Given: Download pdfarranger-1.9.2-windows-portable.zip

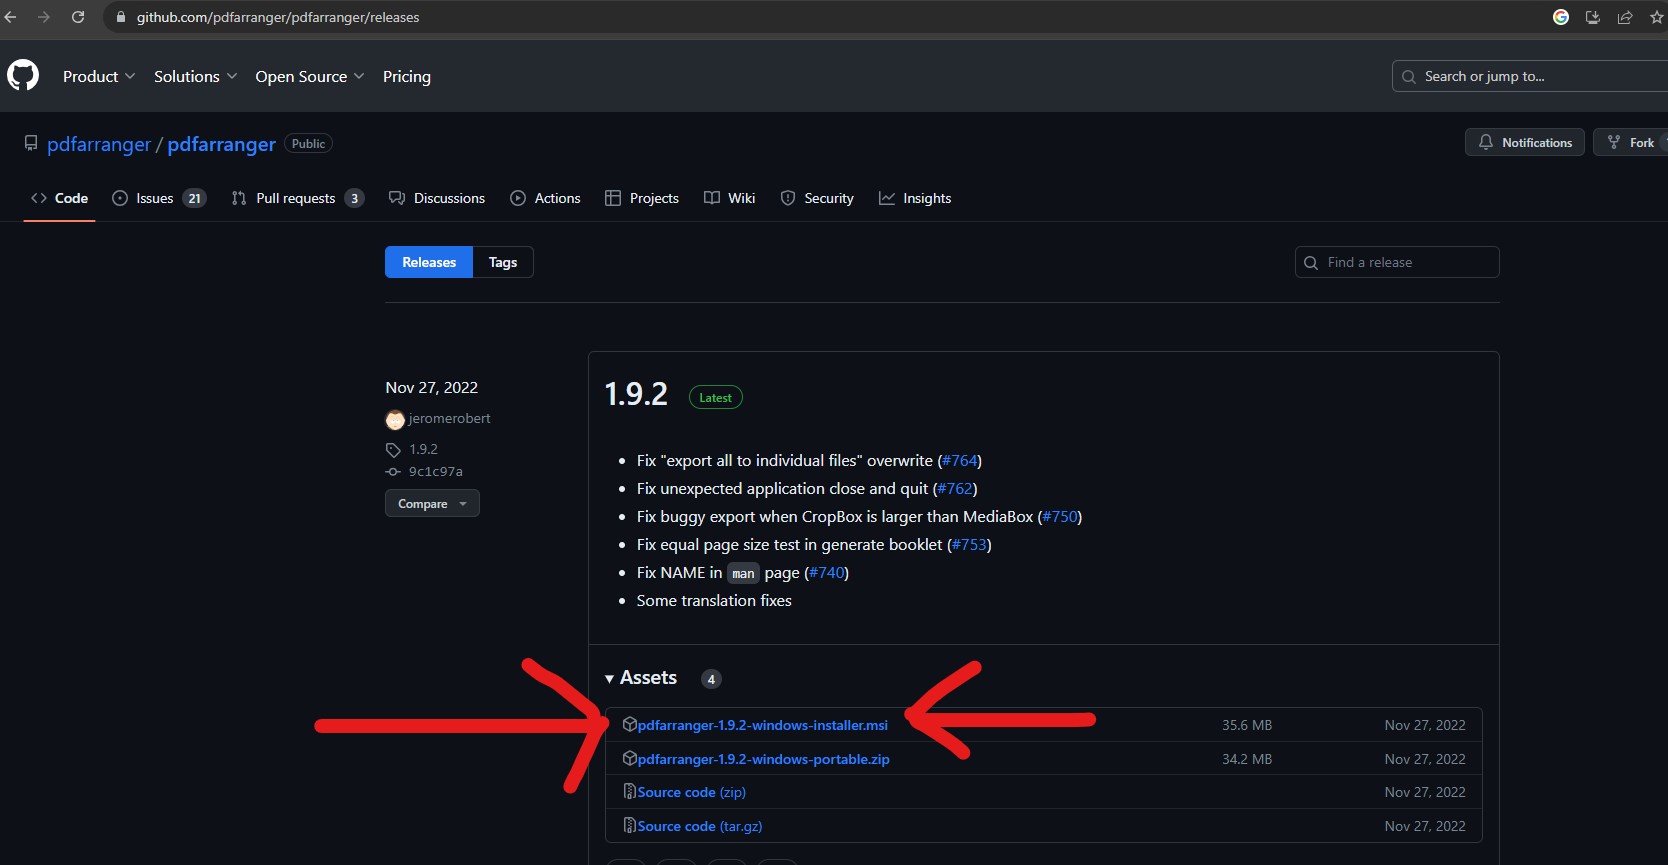Looking at the screenshot, I should (763, 759).
